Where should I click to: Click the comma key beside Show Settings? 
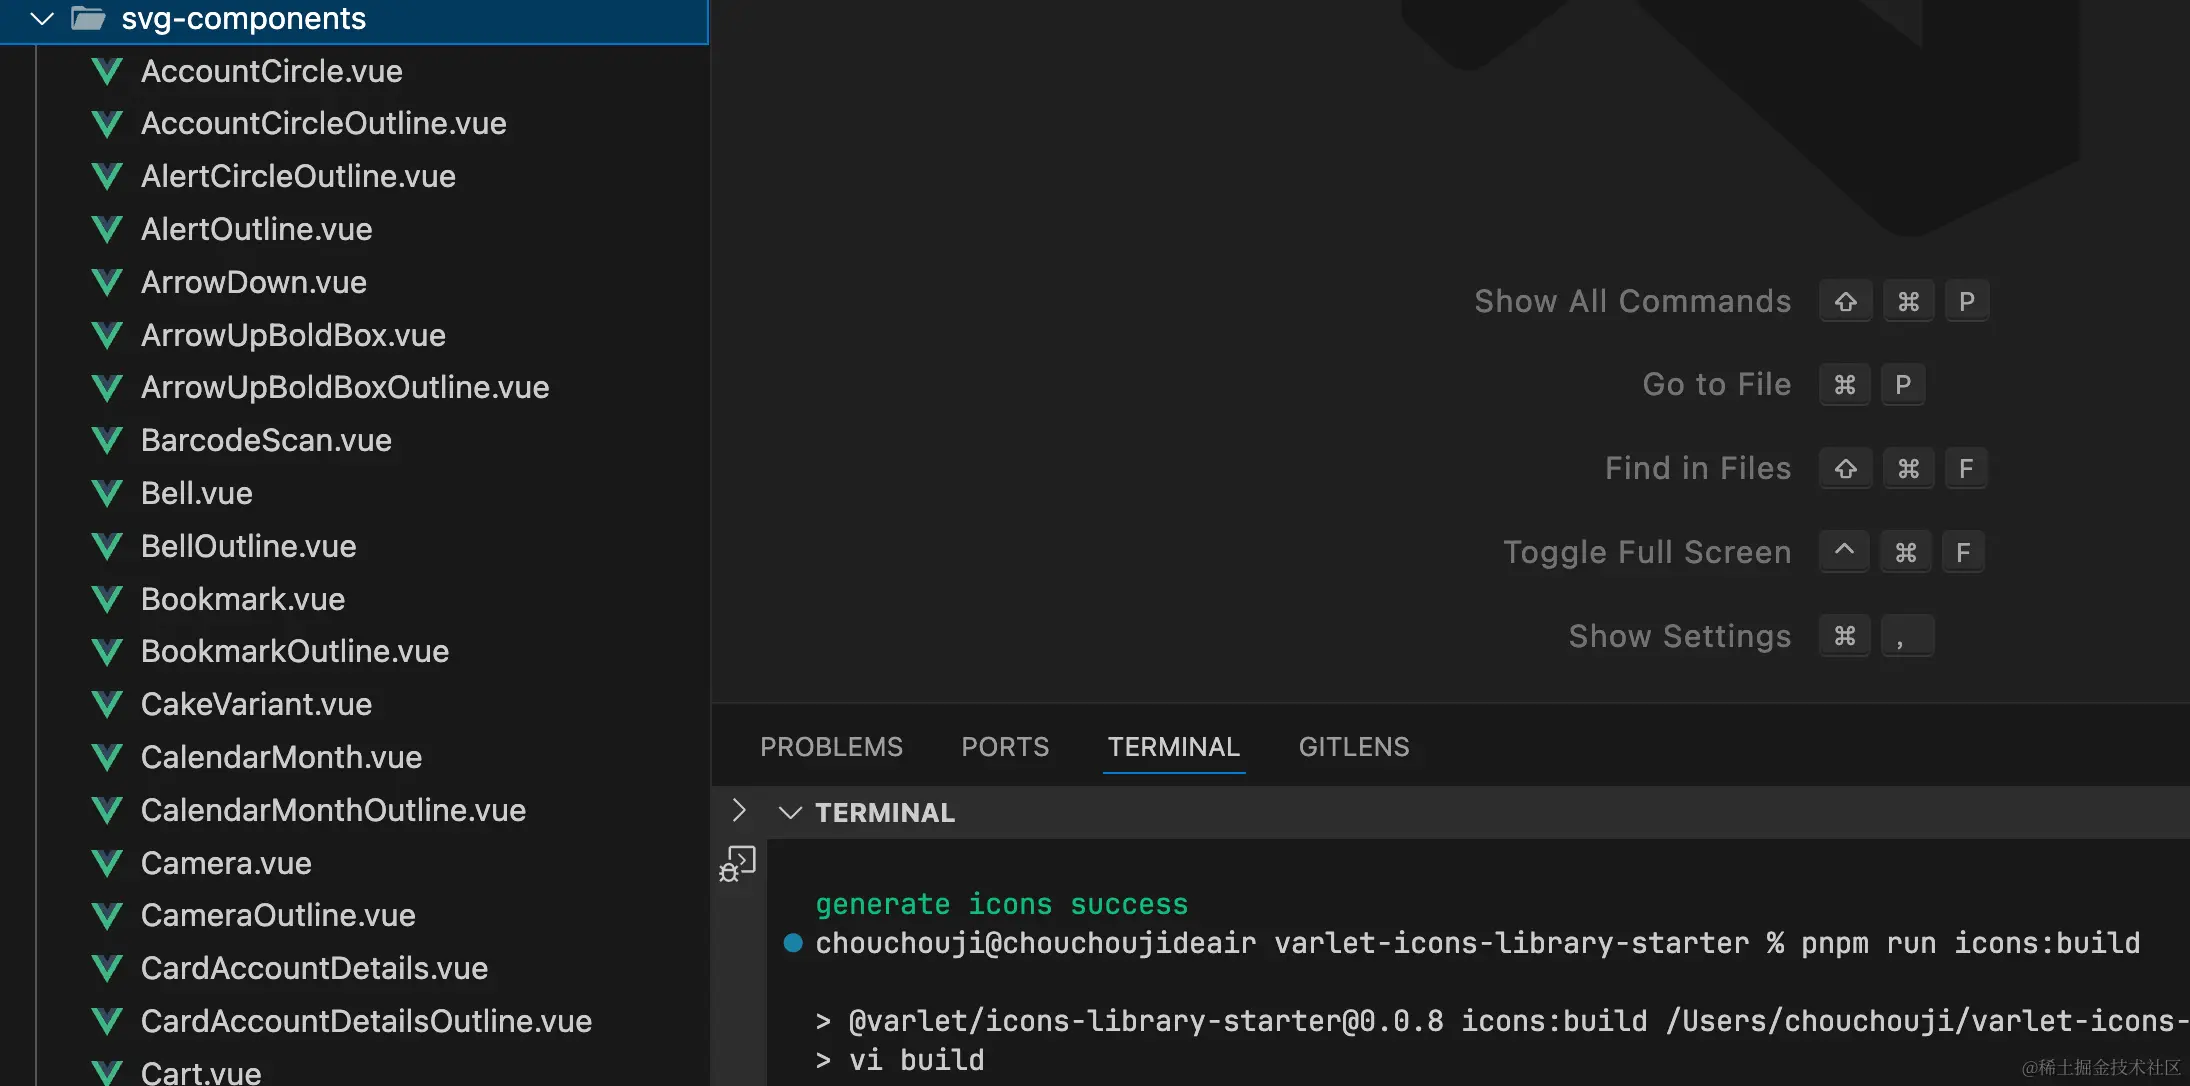pos(1907,637)
